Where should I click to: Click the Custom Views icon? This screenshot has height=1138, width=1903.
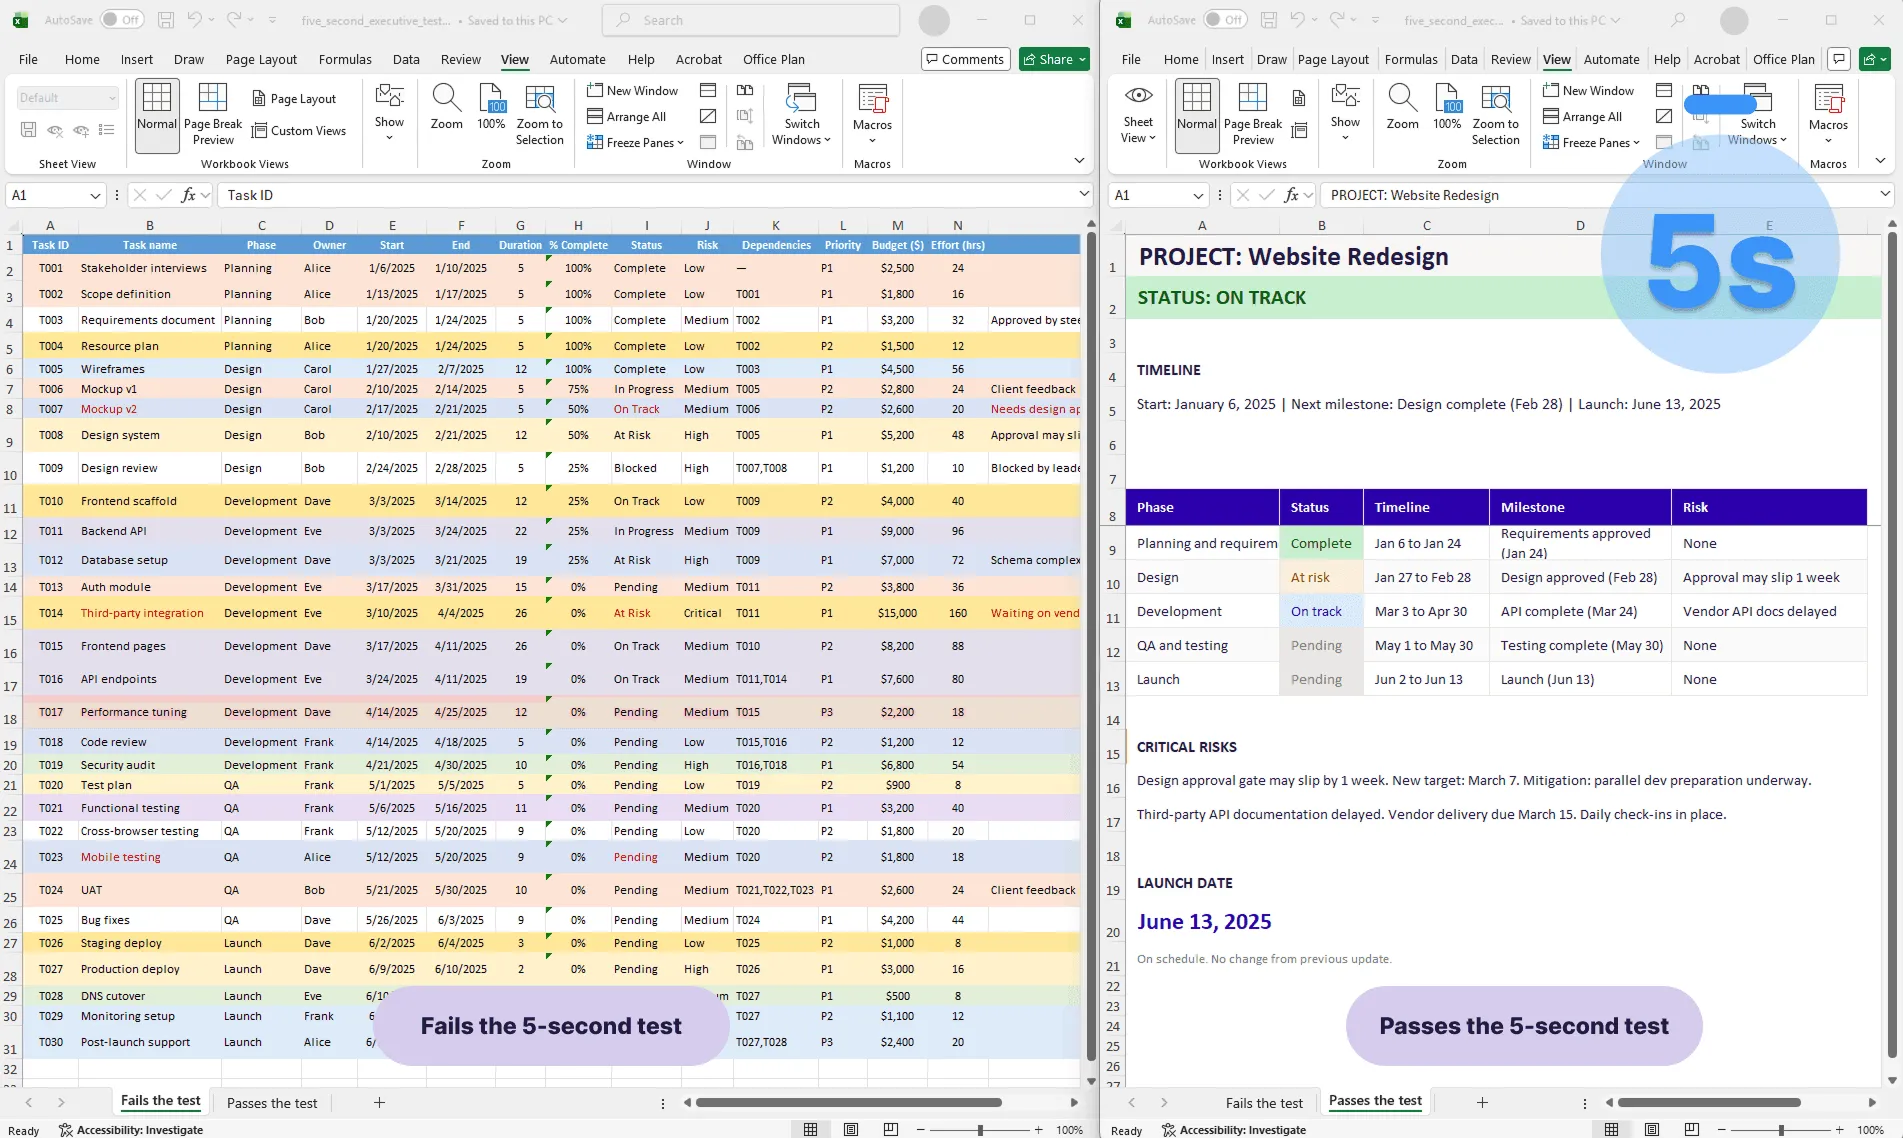300,131
